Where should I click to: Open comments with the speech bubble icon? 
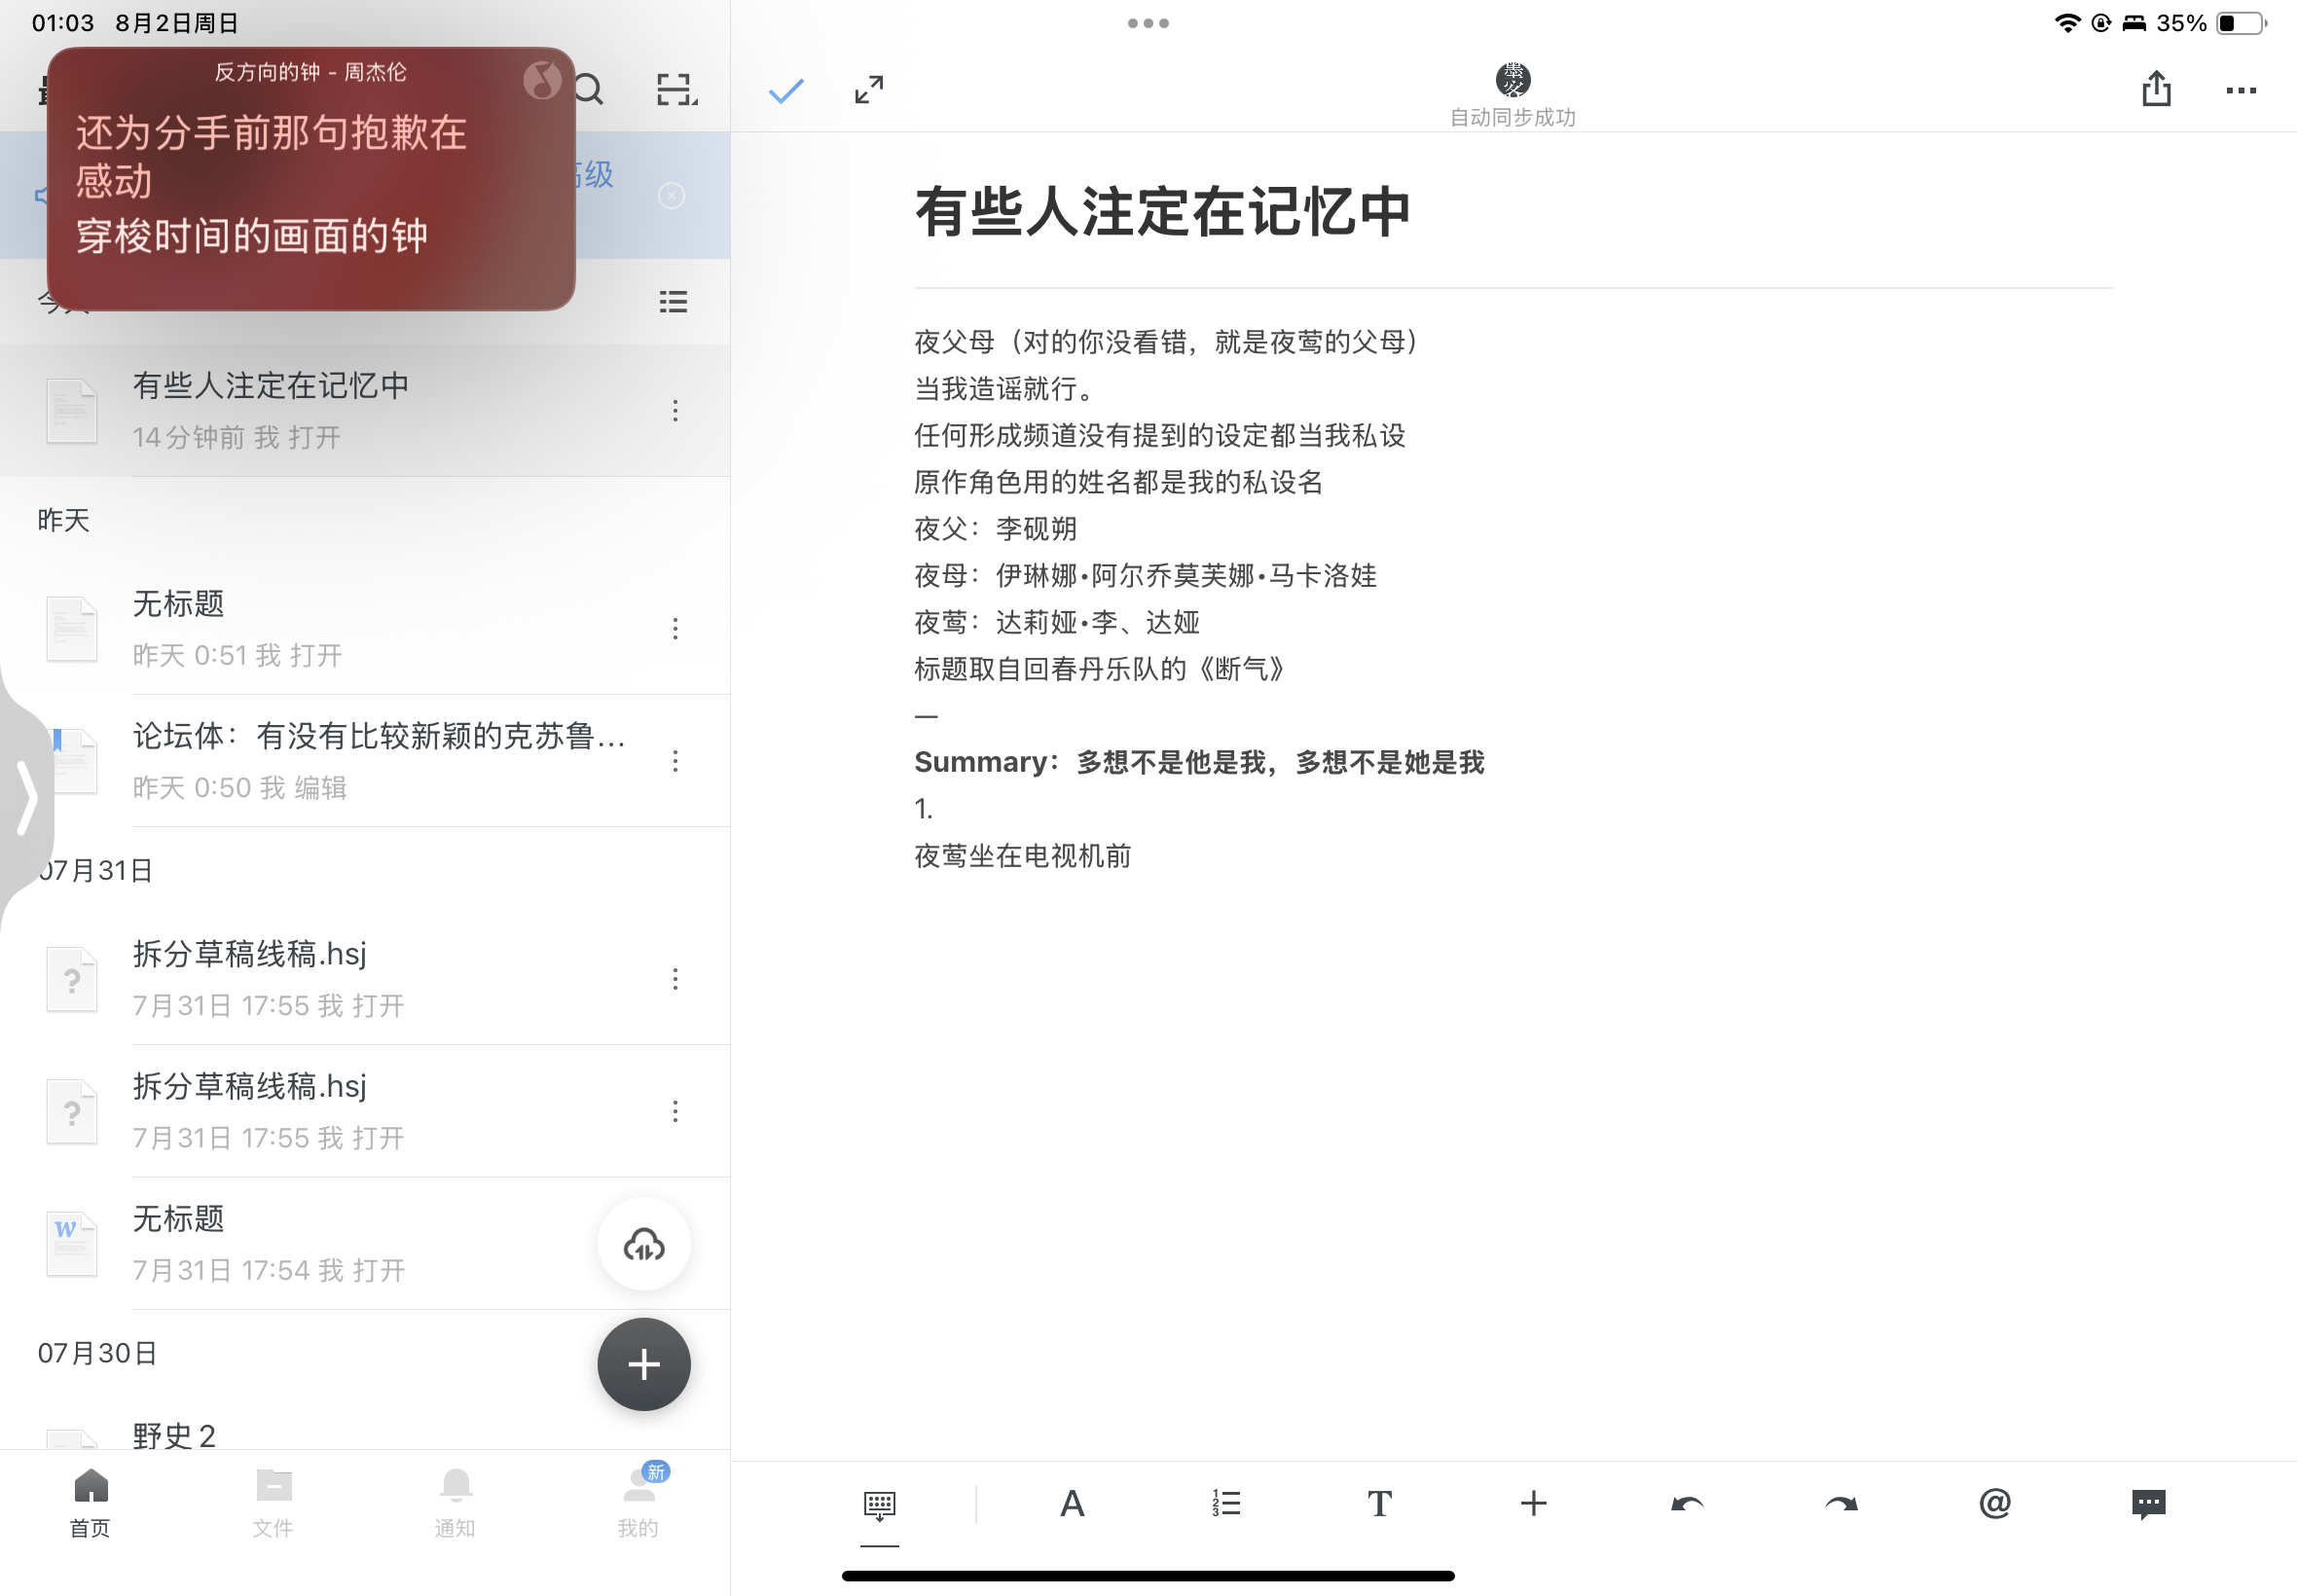coord(2148,1504)
